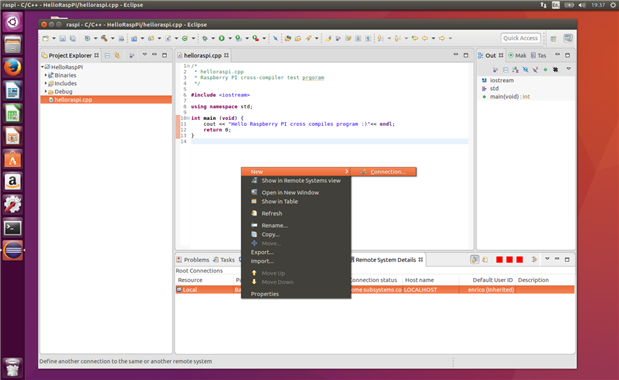This screenshot has height=380, width=619.
Task: Click the Save All toolbar icon
Action: click(x=73, y=38)
